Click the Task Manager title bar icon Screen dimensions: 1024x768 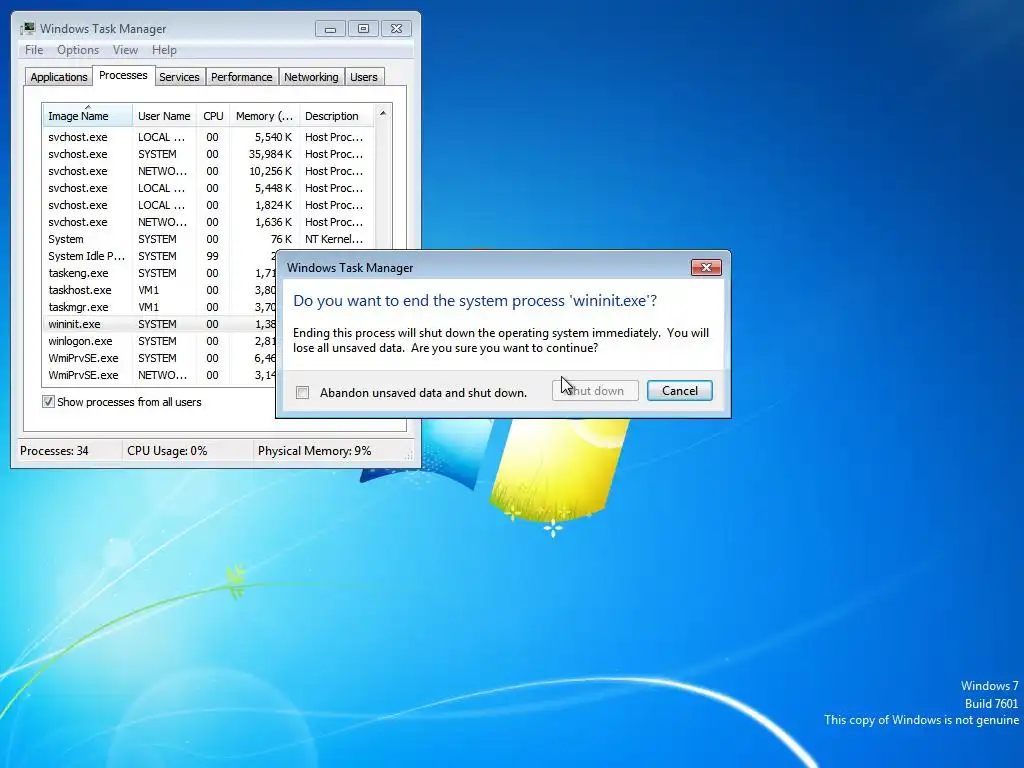(x=27, y=28)
